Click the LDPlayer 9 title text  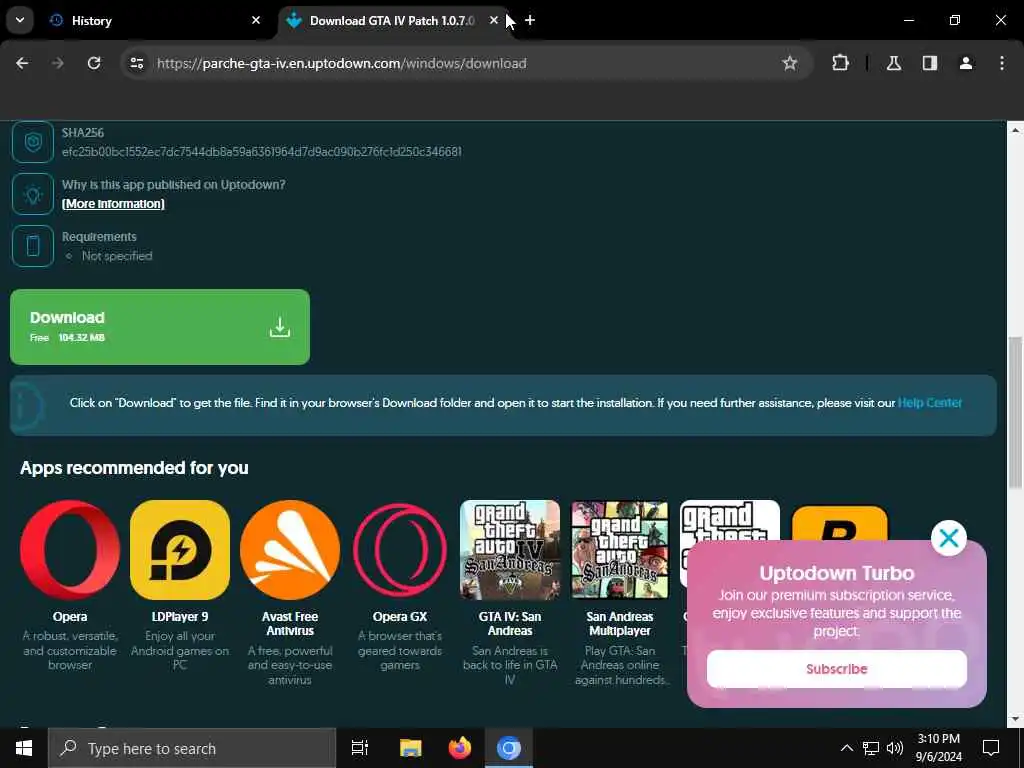[x=180, y=616]
